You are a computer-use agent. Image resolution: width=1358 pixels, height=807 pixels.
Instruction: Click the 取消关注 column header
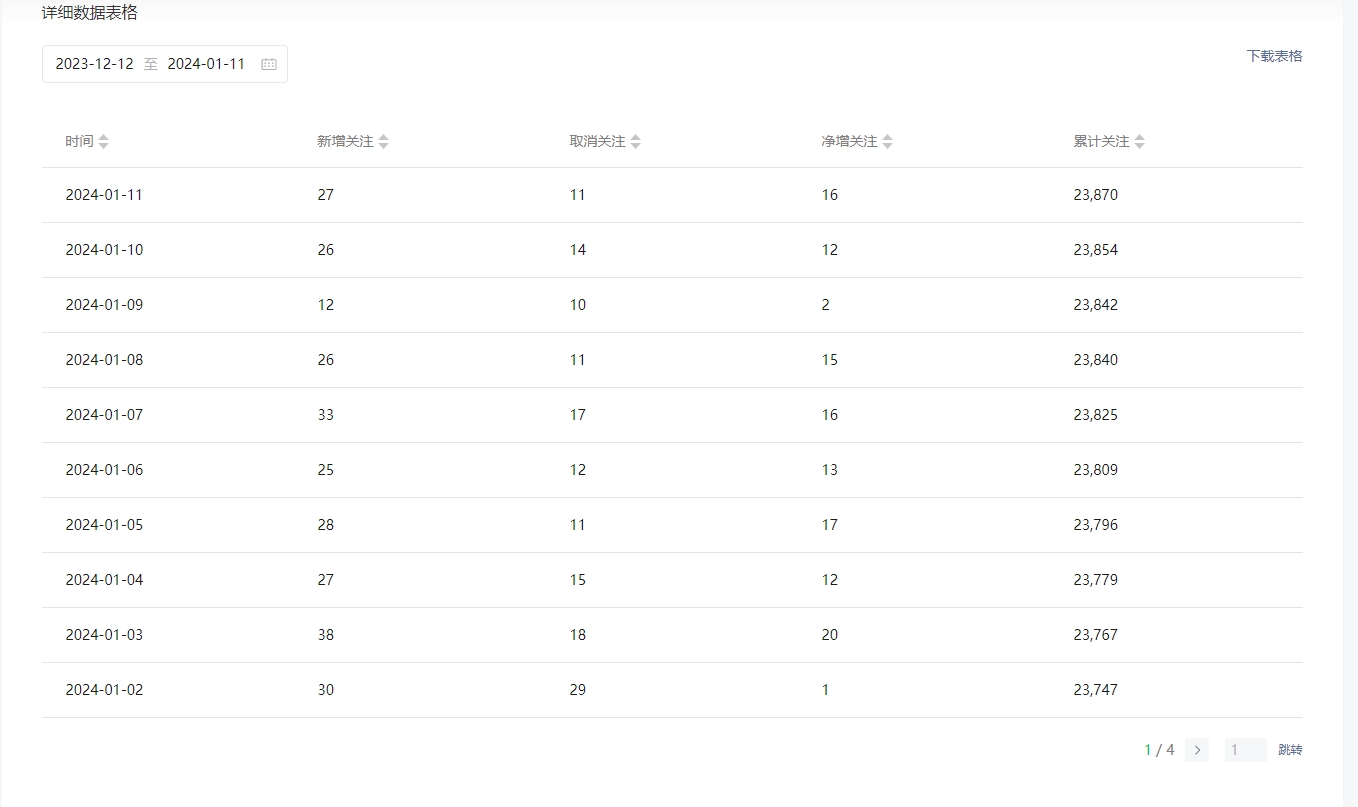click(597, 142)
